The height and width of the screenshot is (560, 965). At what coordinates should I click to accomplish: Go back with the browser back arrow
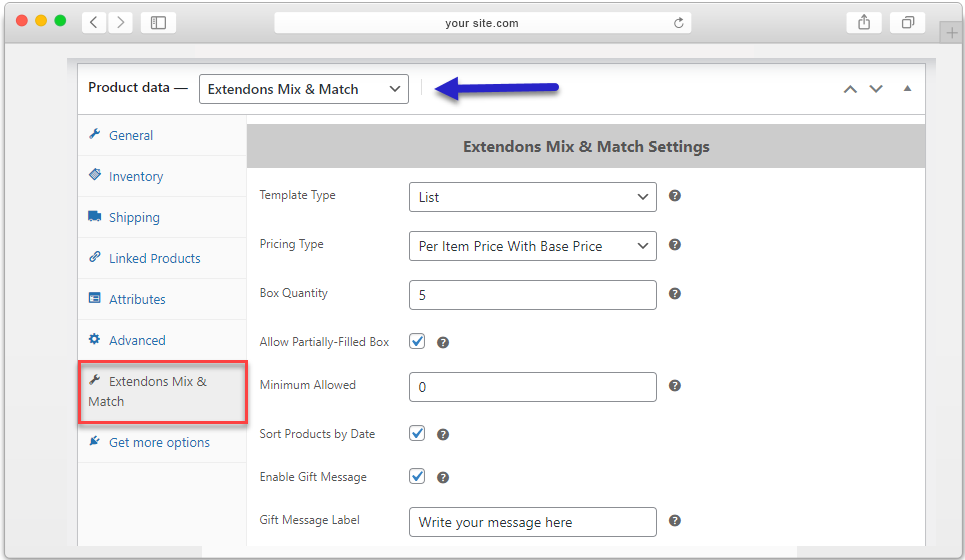[94, 23]
